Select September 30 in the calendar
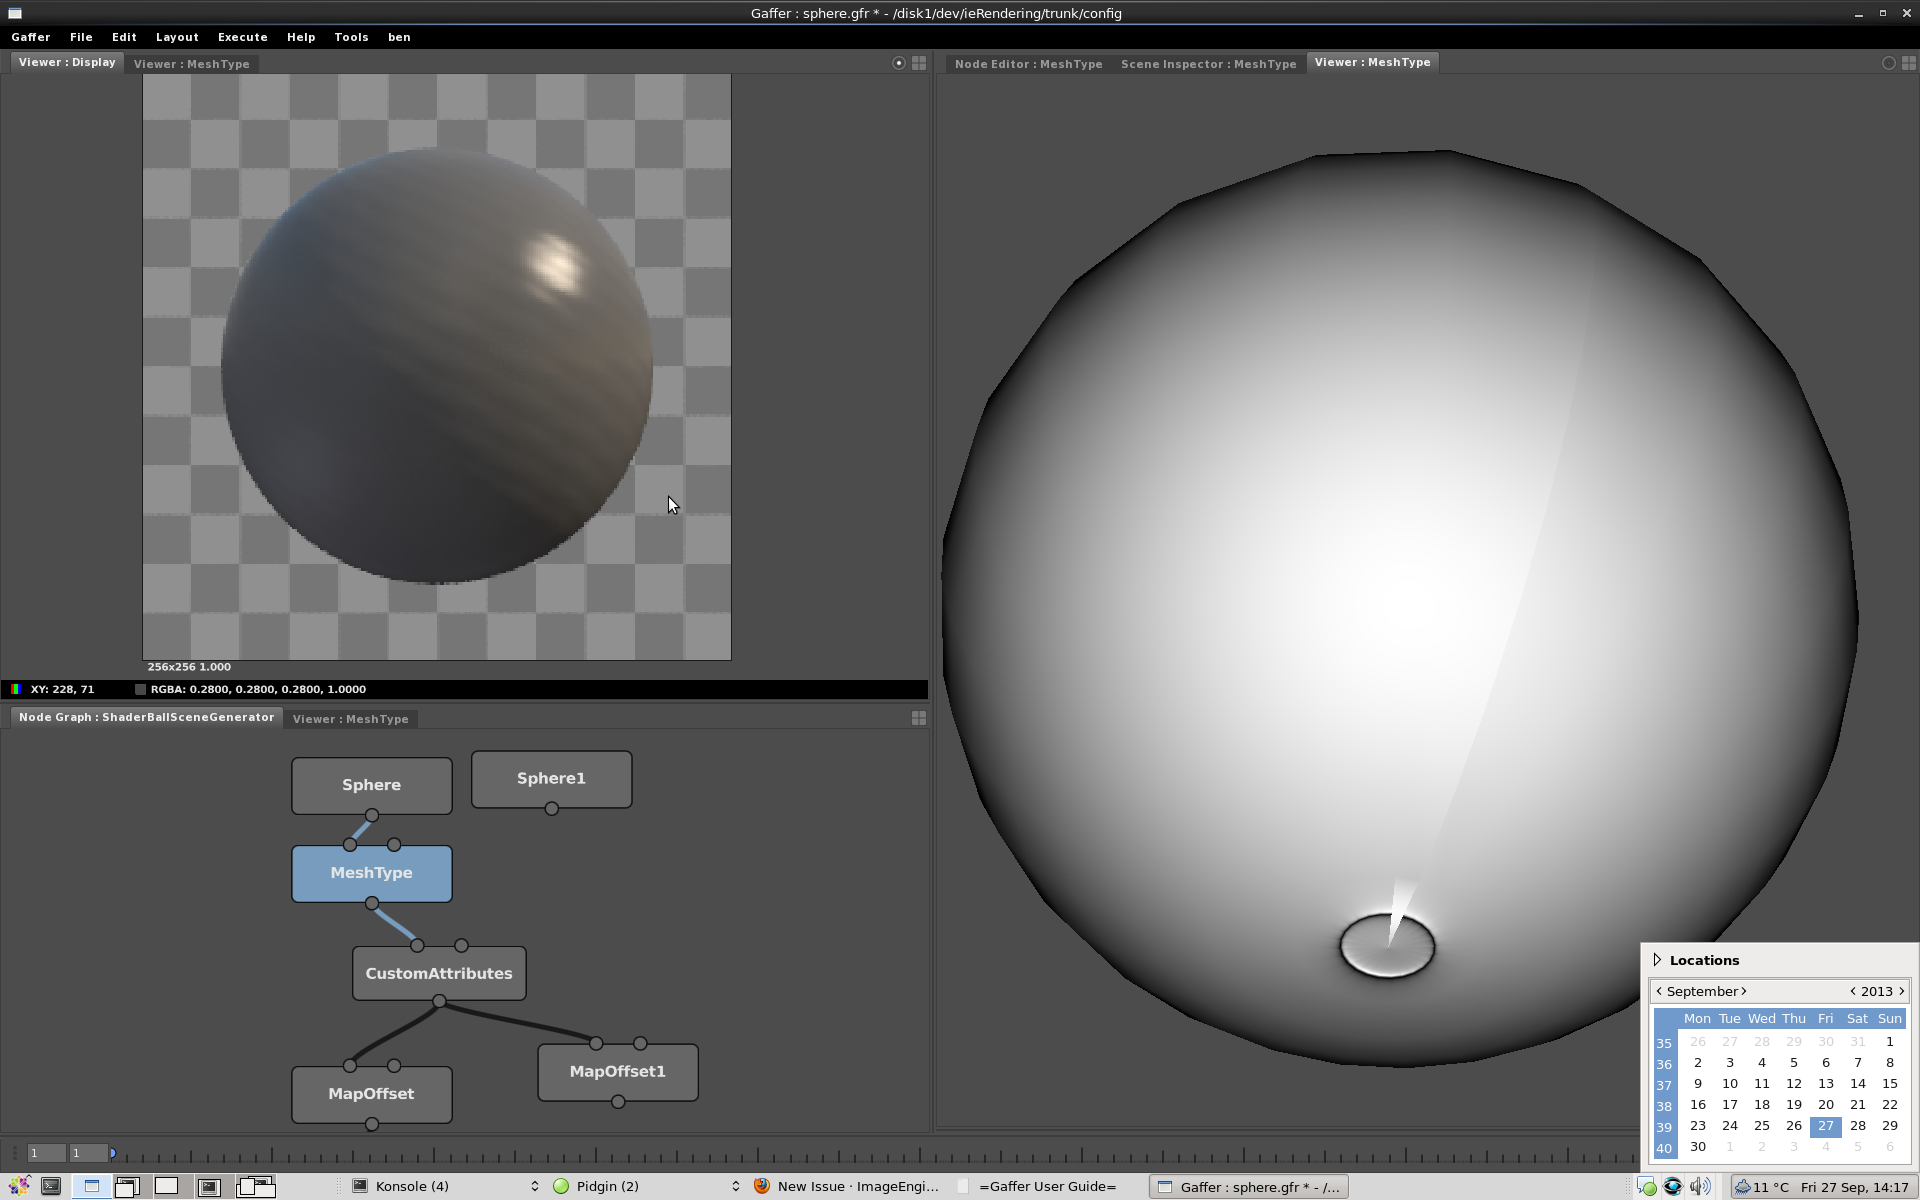1920x1200 pixels. (x=1698, y=1147)
